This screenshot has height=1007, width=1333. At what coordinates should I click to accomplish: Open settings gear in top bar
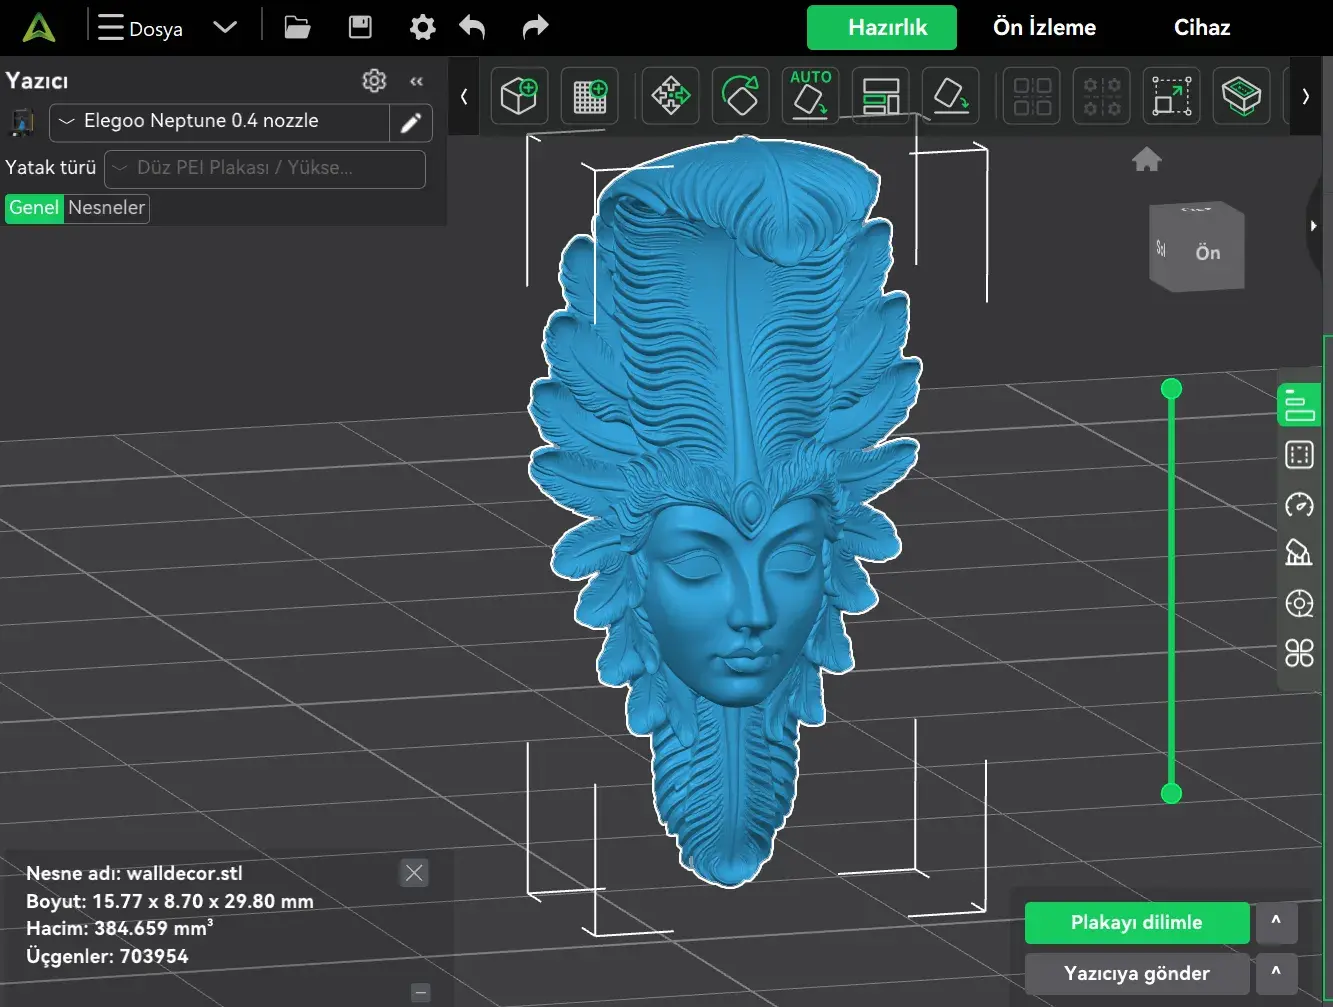[423, 27]
